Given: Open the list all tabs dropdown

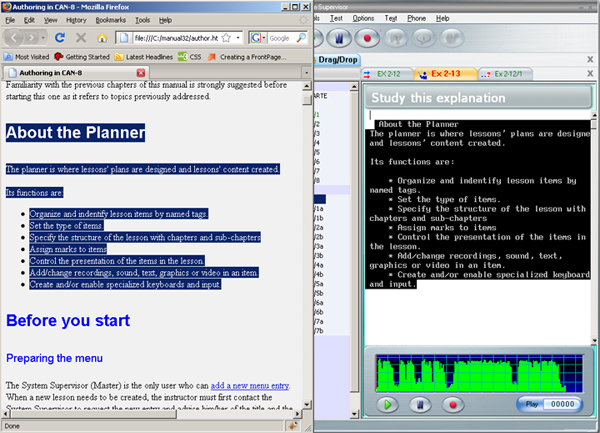Looking at the screenshot, I should coord(305,73).
